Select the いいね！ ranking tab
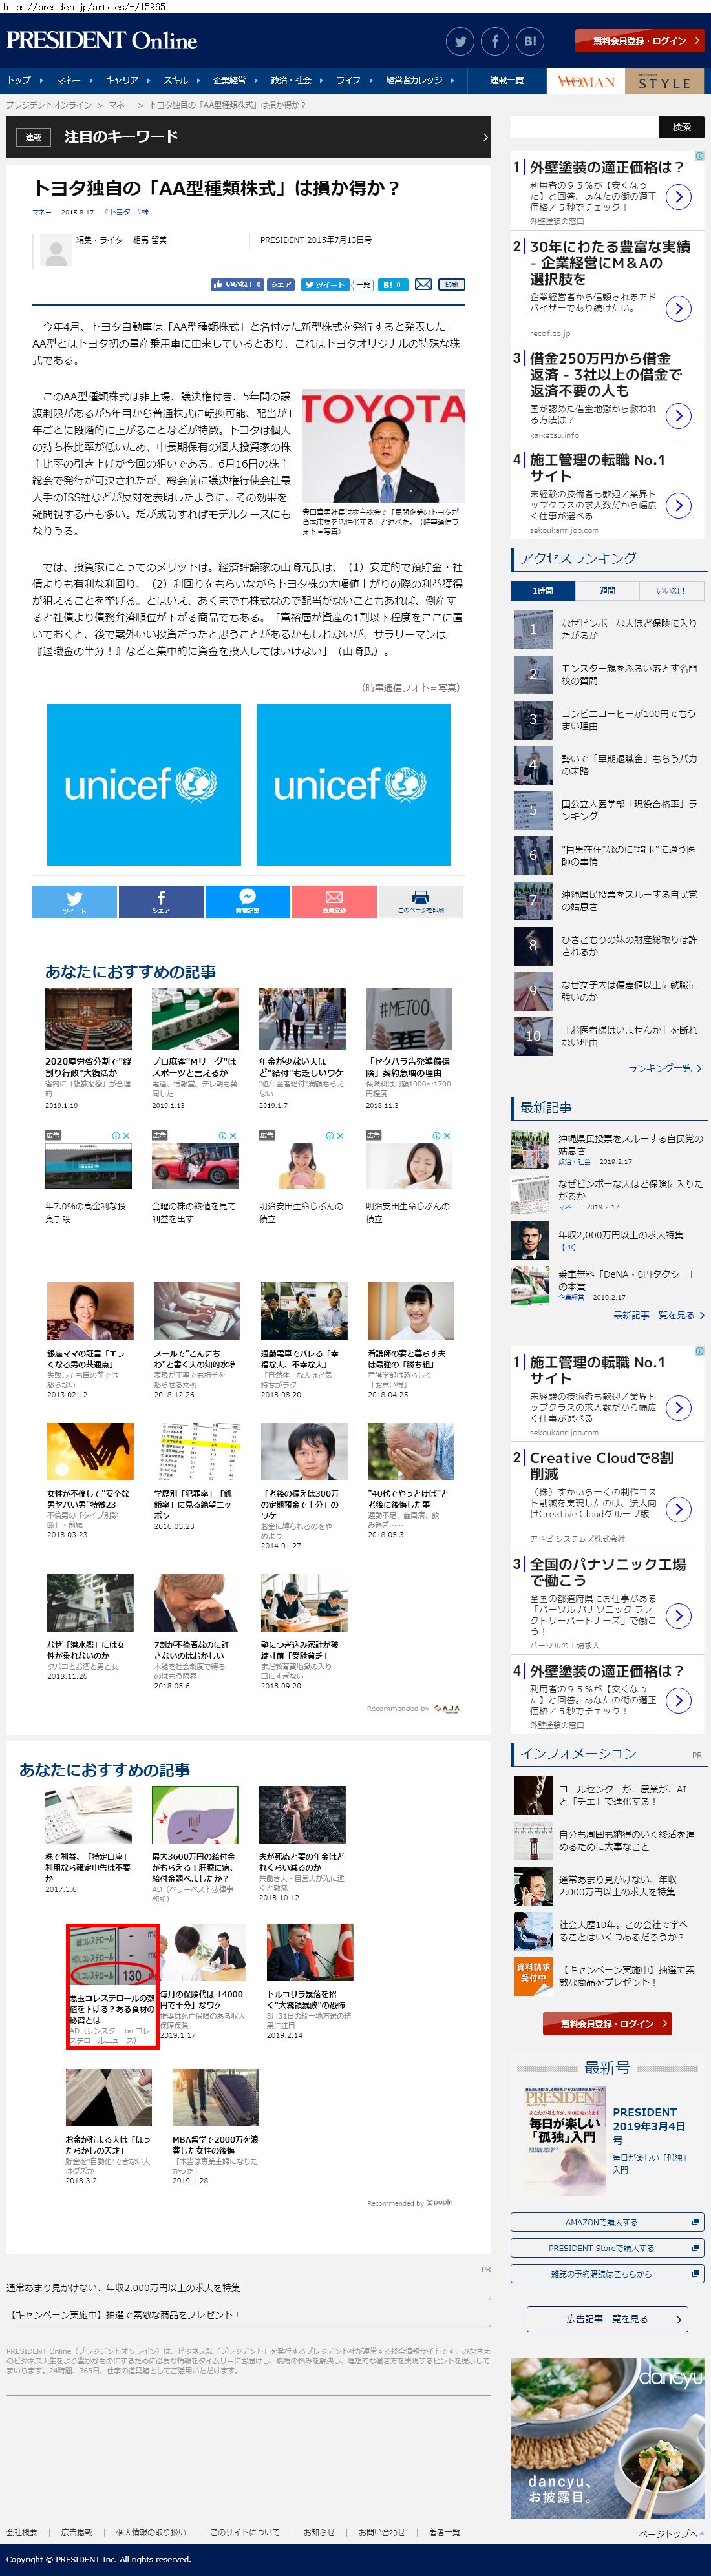Screen dimensions: 711x2576 [670, 590]
